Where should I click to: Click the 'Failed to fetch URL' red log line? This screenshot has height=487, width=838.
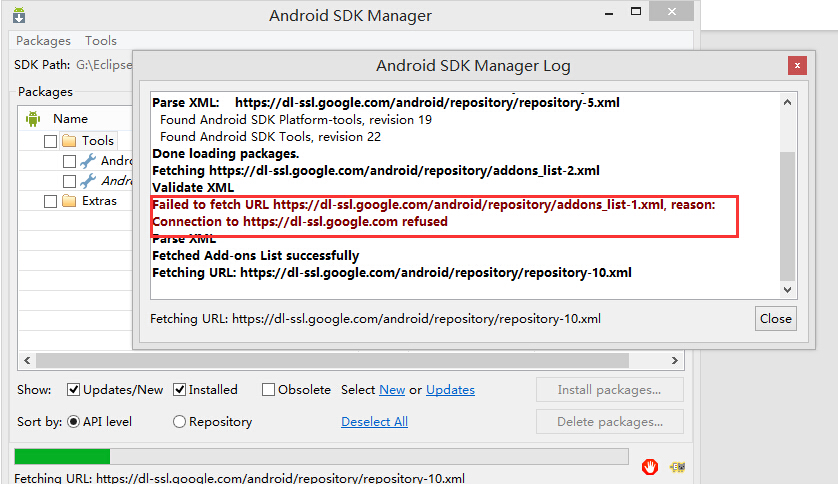(433, 205)
